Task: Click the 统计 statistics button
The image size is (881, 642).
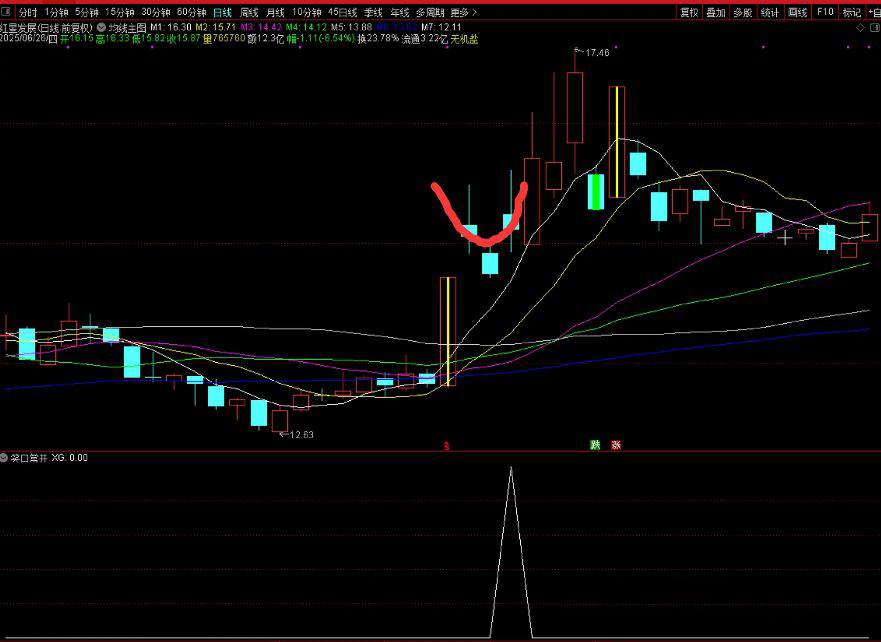Action: tap(769, 13)
